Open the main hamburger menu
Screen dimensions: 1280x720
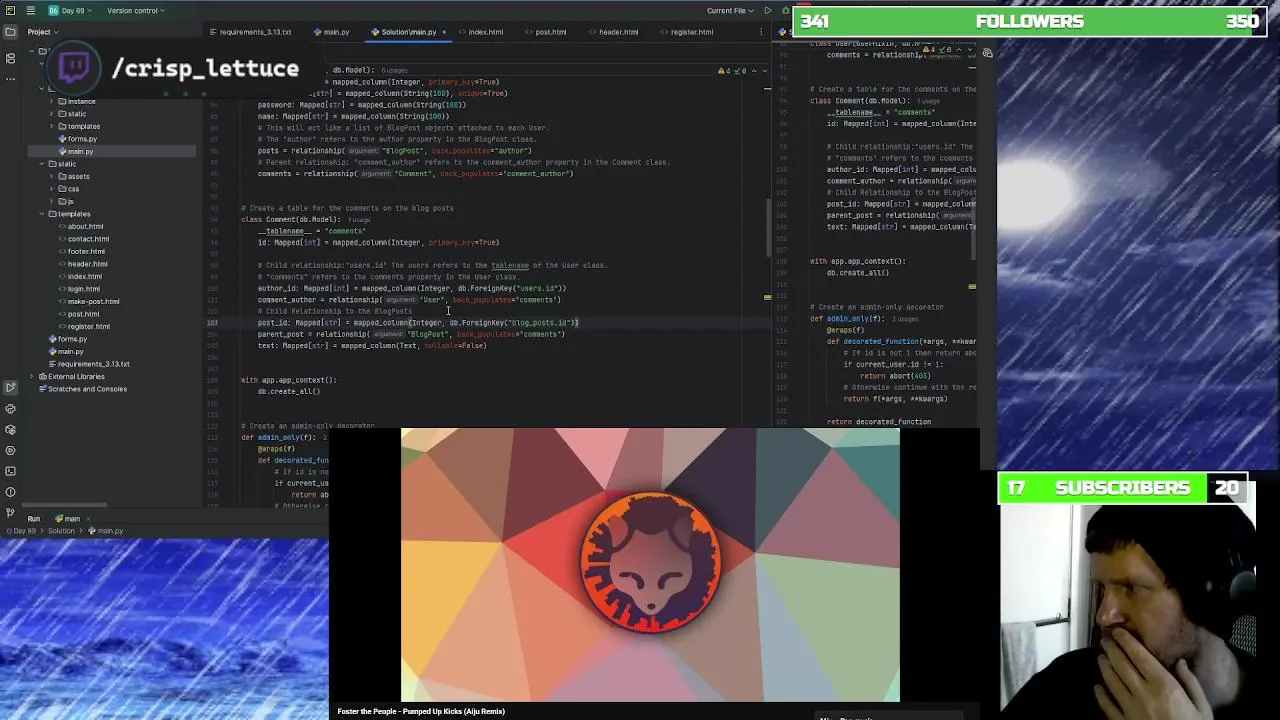(31, 11)
